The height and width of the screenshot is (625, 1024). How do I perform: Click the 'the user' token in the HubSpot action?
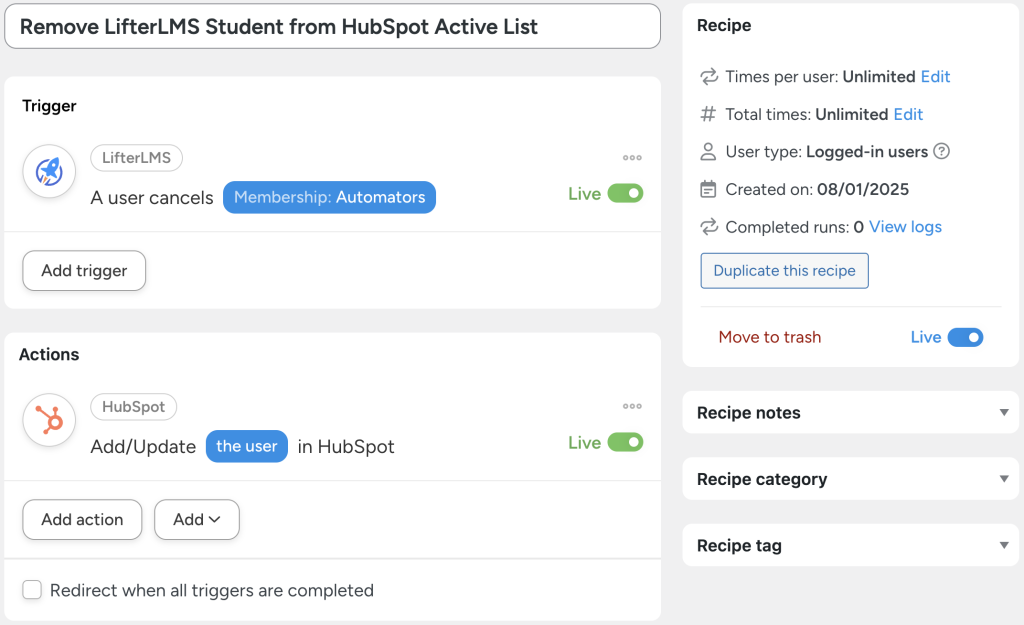click(246, 446)
